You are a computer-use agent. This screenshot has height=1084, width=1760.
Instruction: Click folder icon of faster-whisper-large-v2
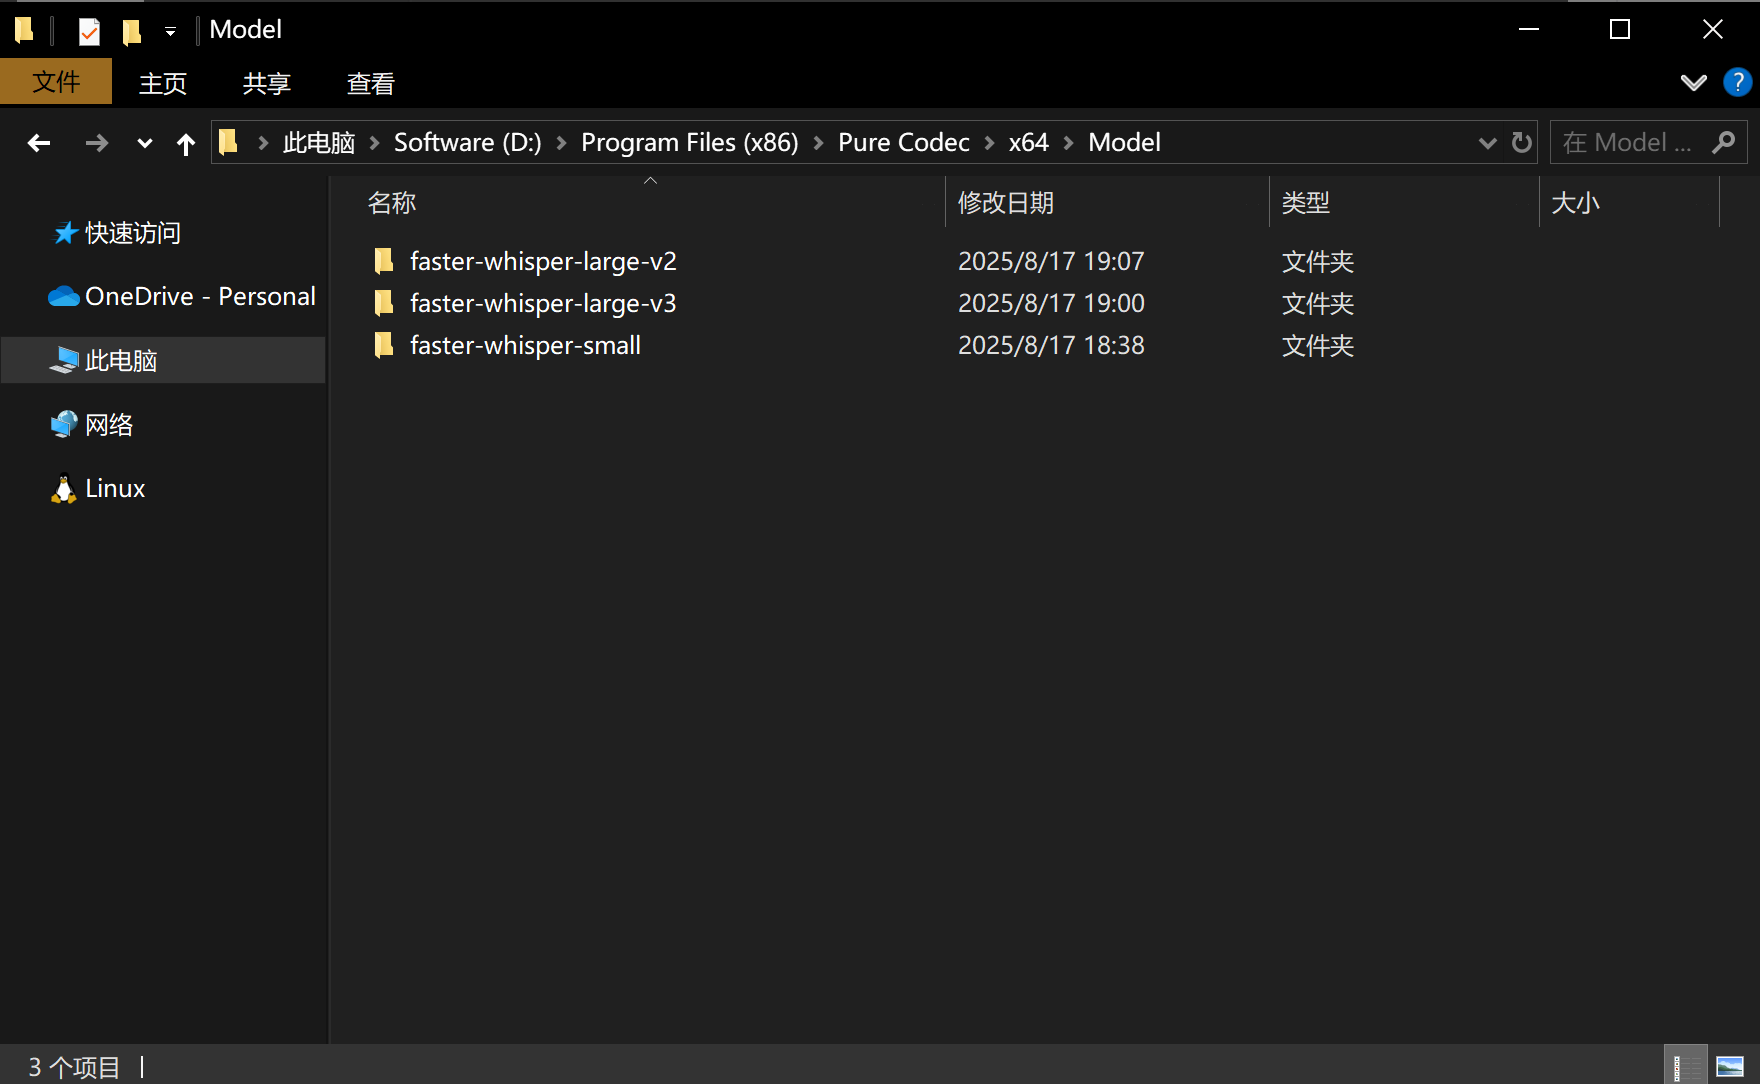pos(384,261)
